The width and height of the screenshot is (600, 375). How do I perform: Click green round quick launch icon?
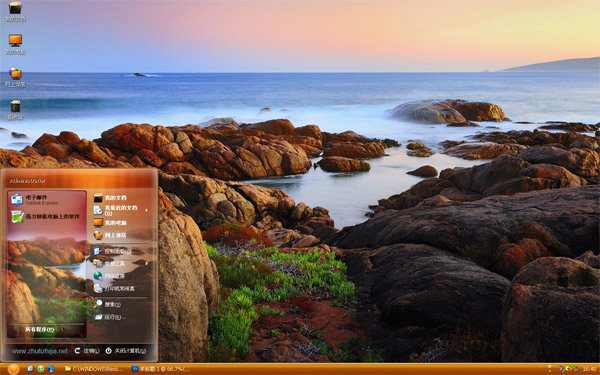[x=41, y=368]
